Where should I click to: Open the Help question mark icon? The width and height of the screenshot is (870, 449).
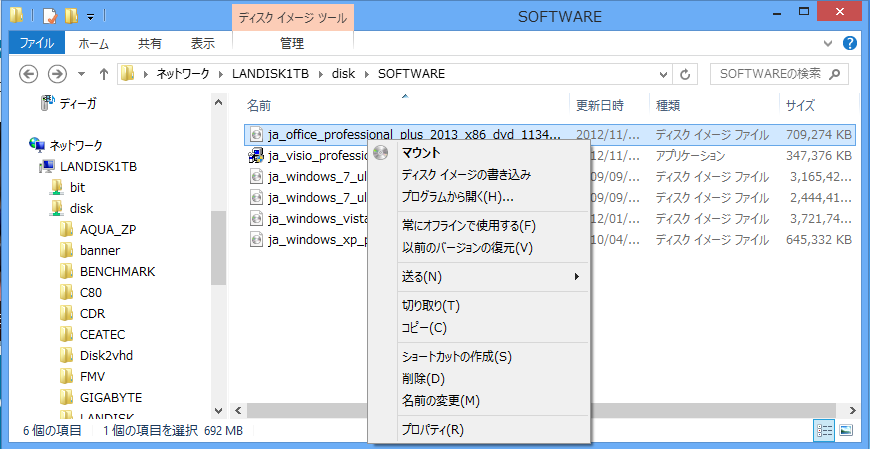tap(850, 43)
